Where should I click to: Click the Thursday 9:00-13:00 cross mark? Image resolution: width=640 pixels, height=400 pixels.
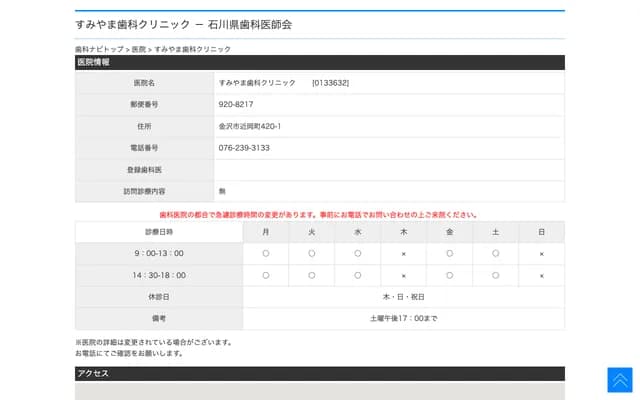(403, 253)
